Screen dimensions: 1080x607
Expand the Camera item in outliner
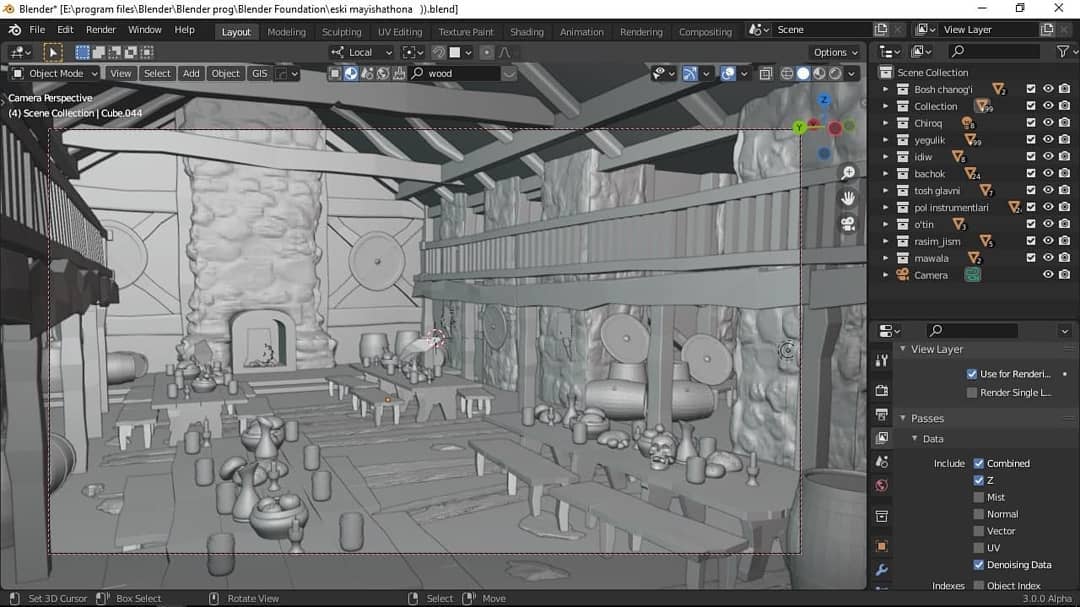[886, 275]
